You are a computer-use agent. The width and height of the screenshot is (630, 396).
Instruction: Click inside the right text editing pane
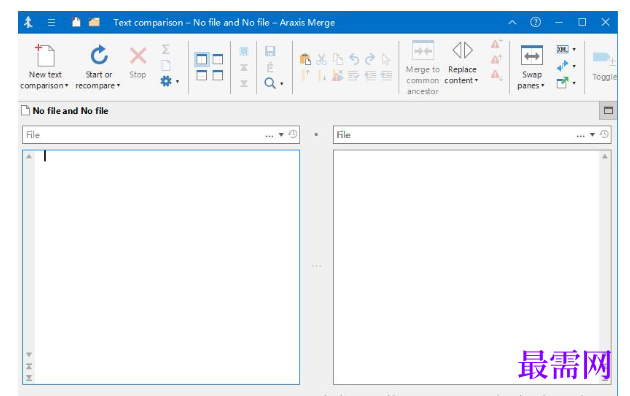click(466, 267)
